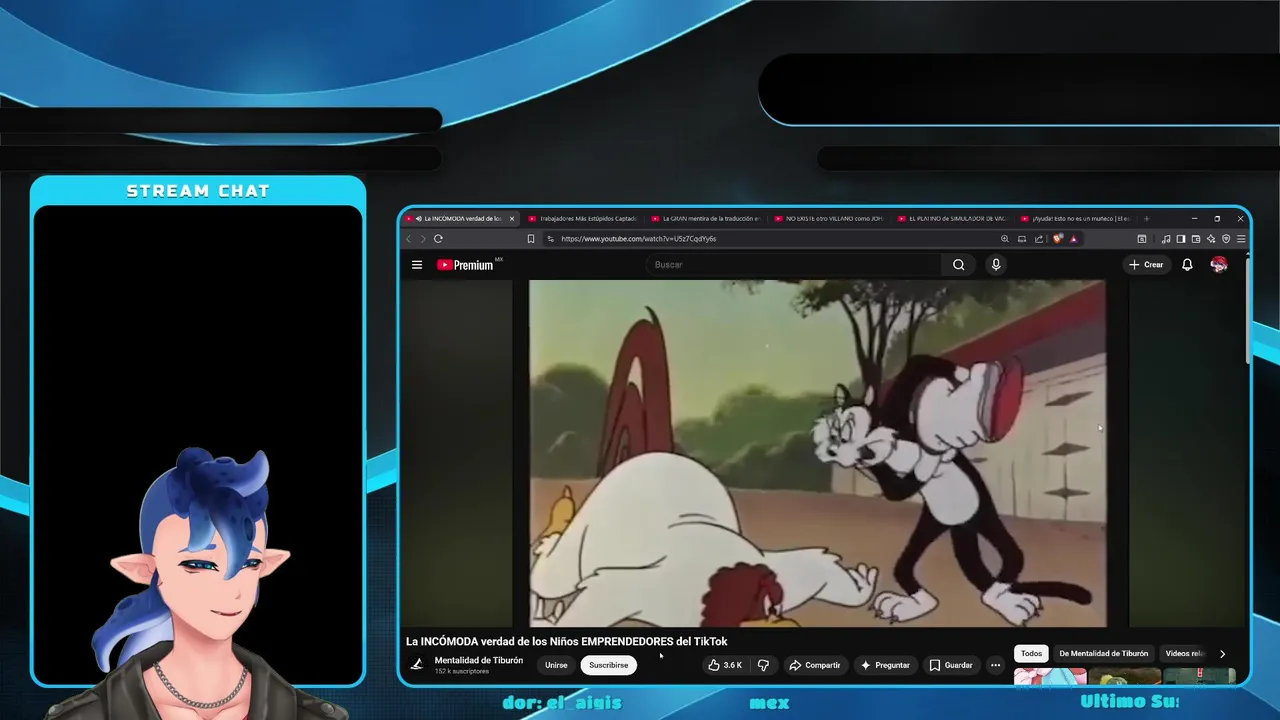Open the share icon in the address bar
The image size is (1280, 720).
(x=1039, y=239)
